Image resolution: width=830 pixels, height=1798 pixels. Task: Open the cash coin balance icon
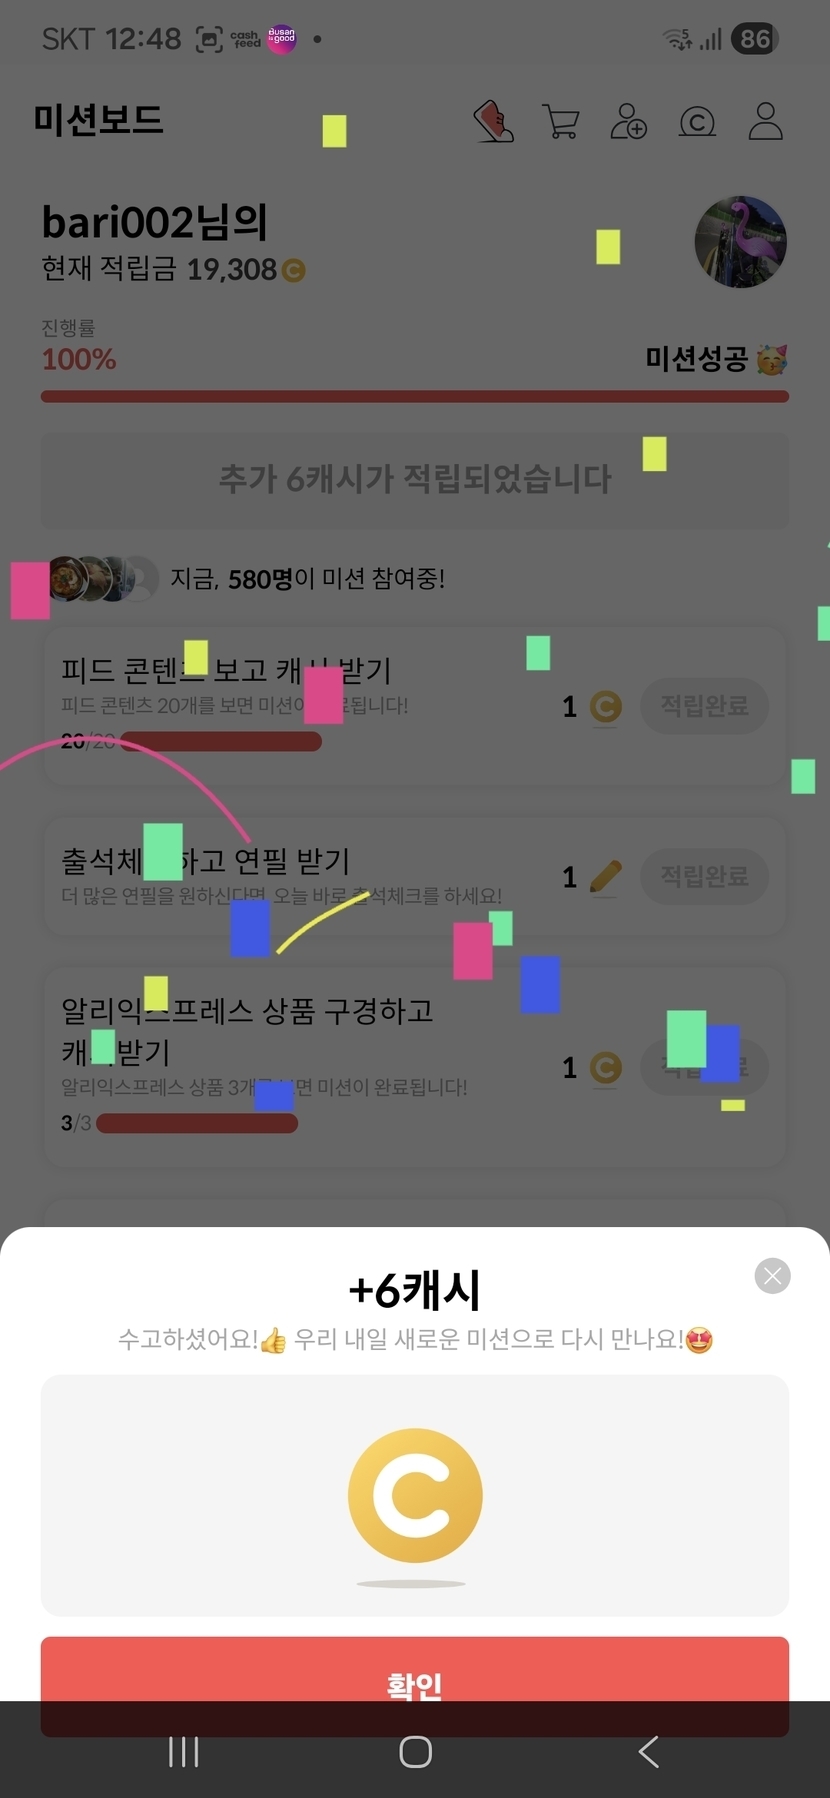697,122
